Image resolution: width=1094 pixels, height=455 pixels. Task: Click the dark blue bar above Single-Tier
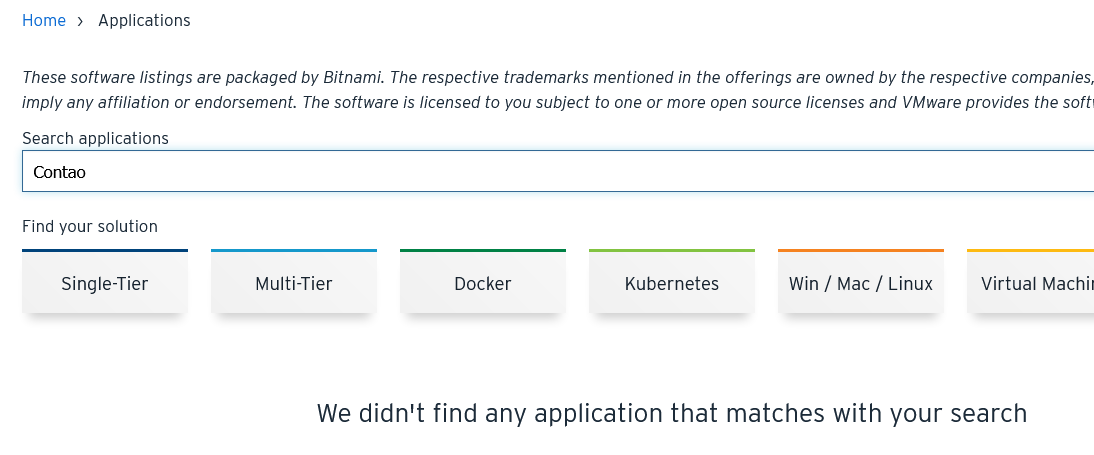click(105, 250)
